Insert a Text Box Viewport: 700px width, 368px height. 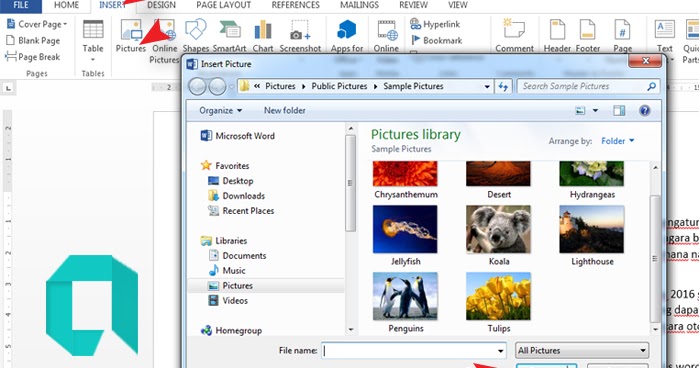click(665, 36)
